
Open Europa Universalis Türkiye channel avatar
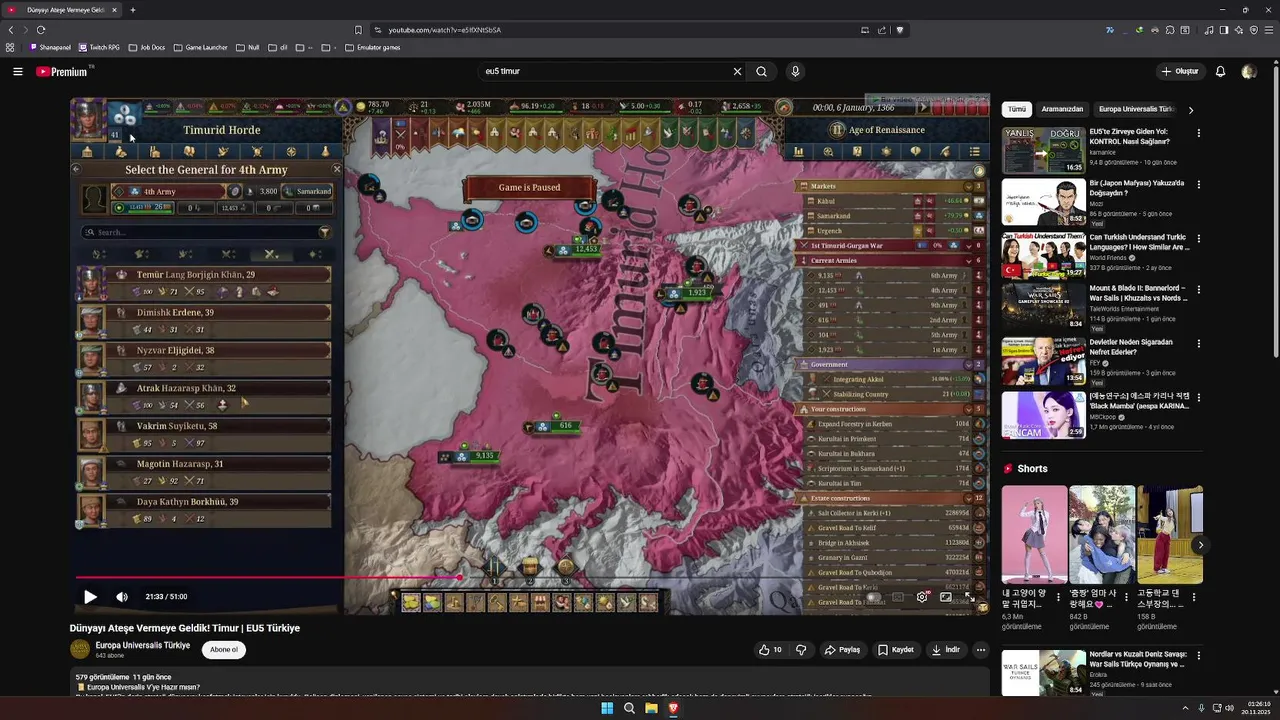80,650
